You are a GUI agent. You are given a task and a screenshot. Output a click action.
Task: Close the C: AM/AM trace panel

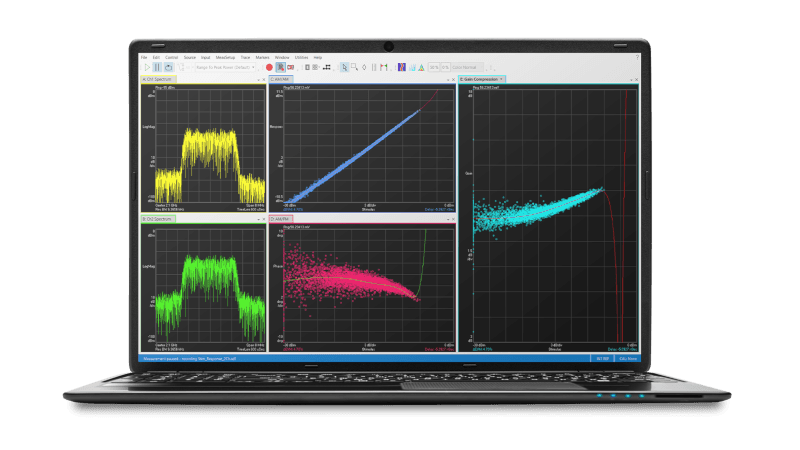click(x=452, y=79)
